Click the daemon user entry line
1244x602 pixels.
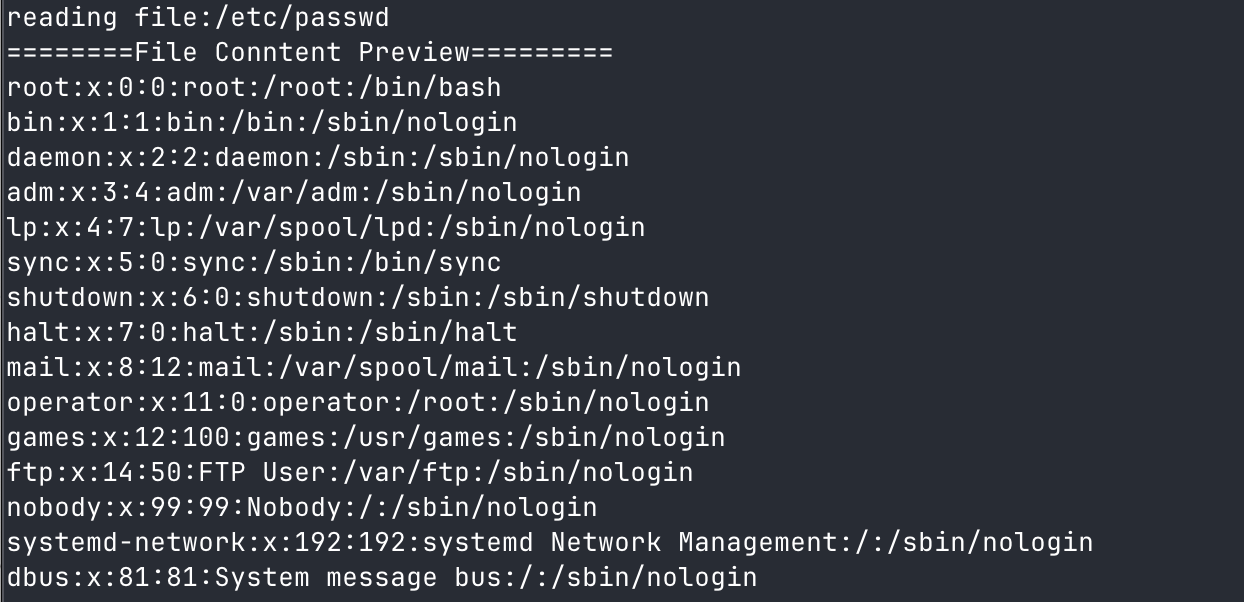[x=318, y=158]
